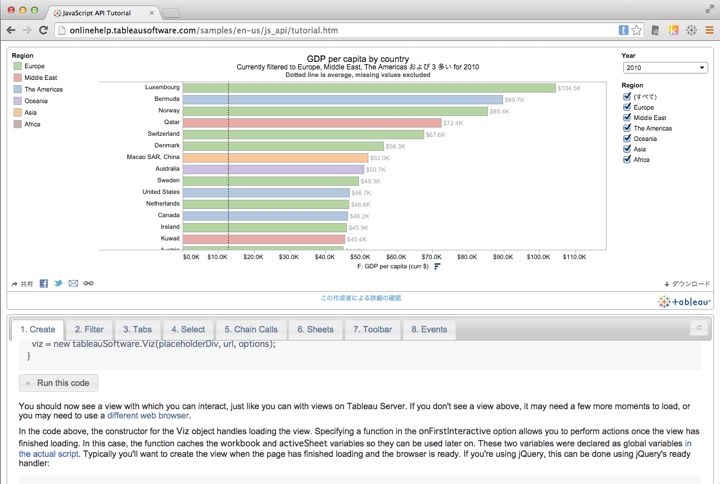720x484 pixels.
Task: Click the share arrow icon labeled 共有
Action: pos(22,284)
